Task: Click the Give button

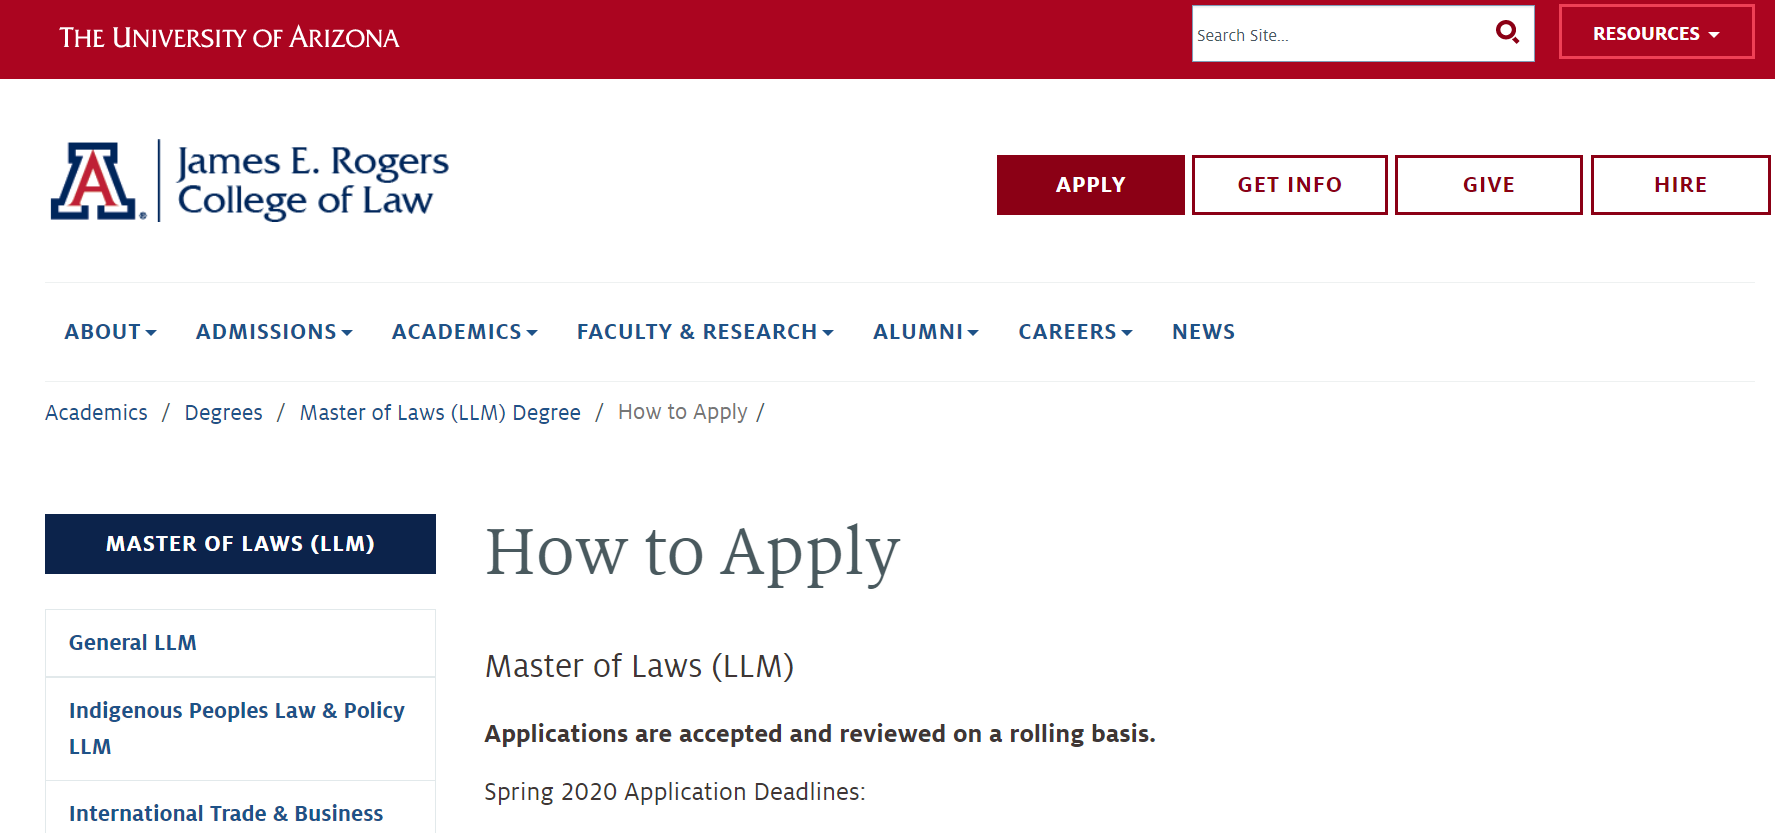Action: pos(1489,185)
